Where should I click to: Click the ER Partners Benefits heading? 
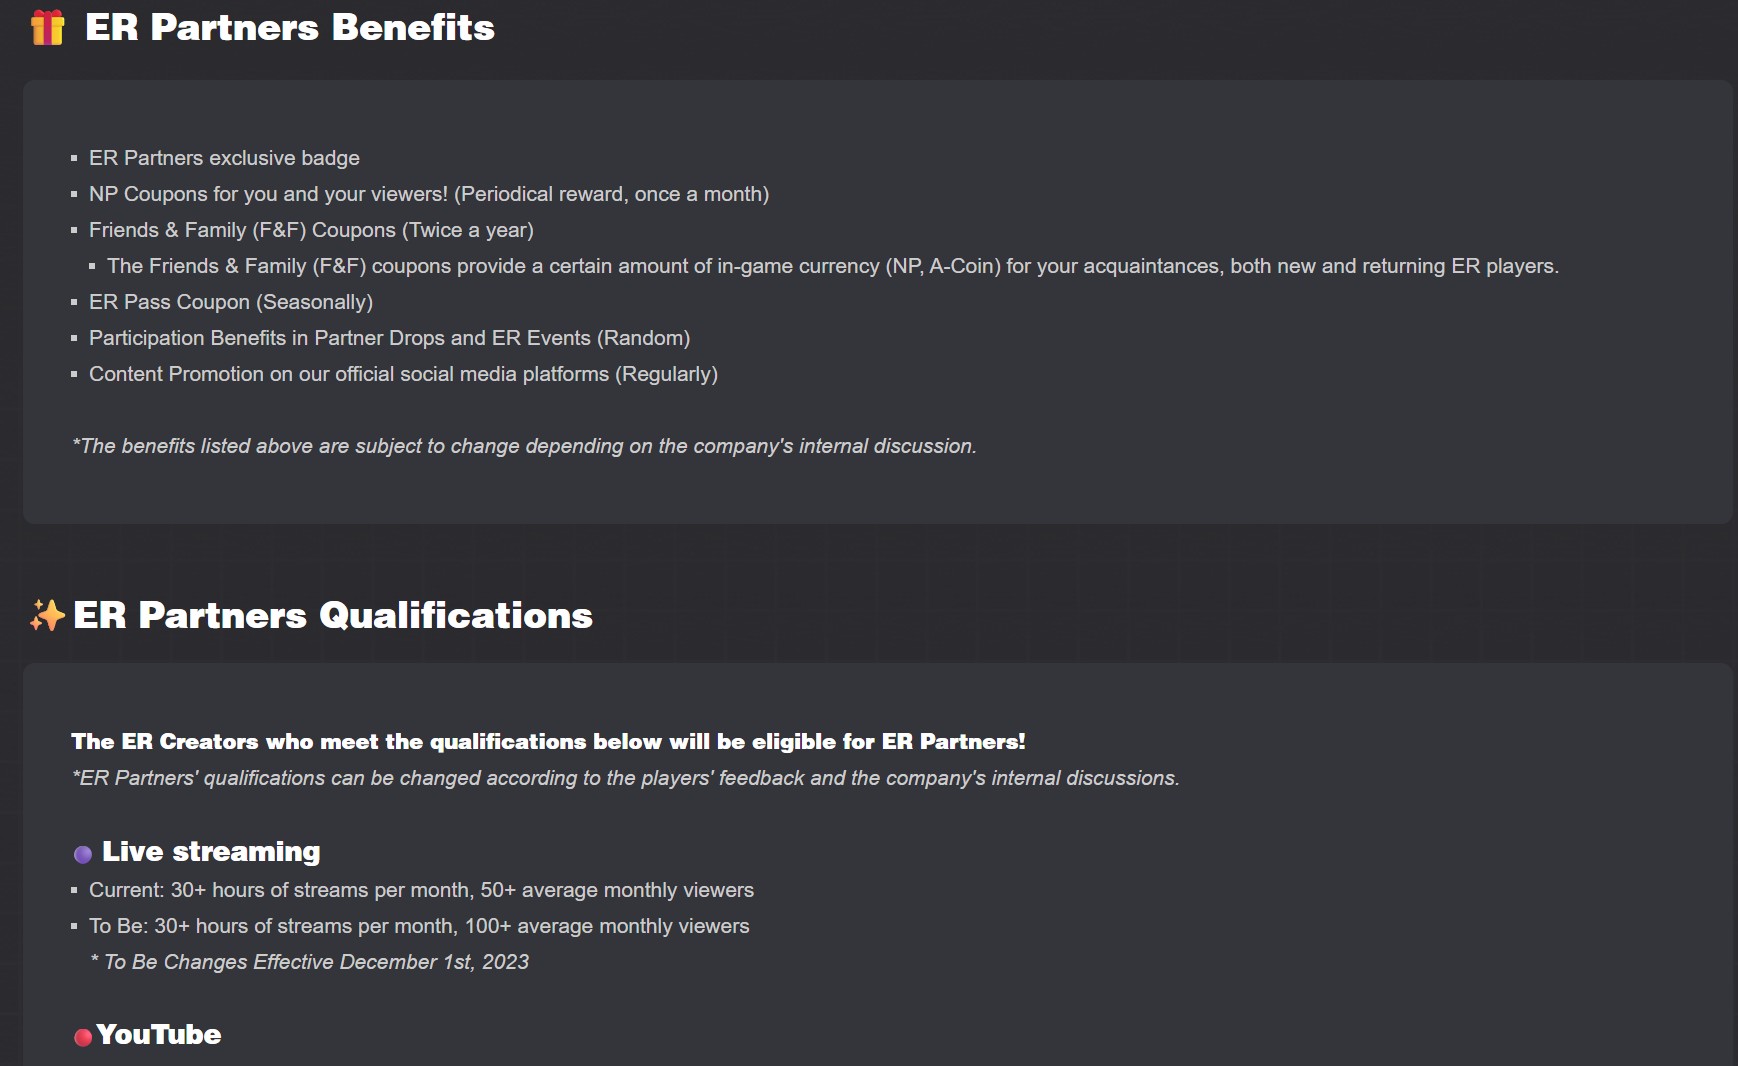[290, 27]
